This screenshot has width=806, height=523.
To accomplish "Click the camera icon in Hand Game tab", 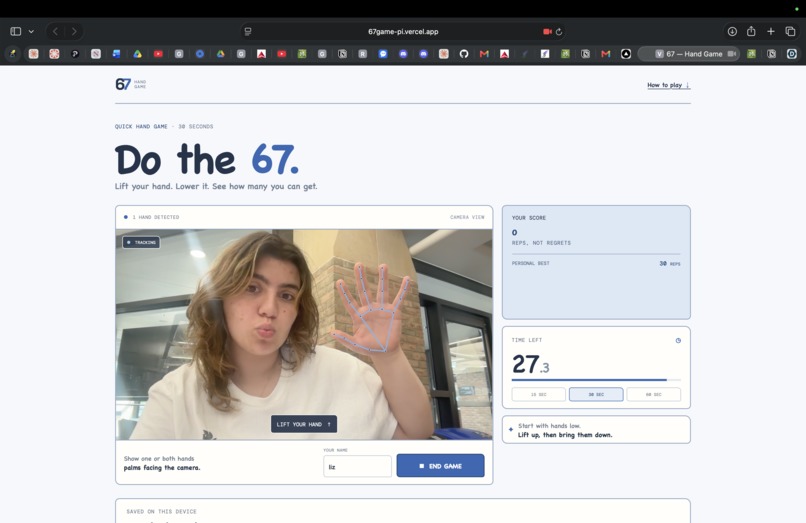I will tap(731, 53).
